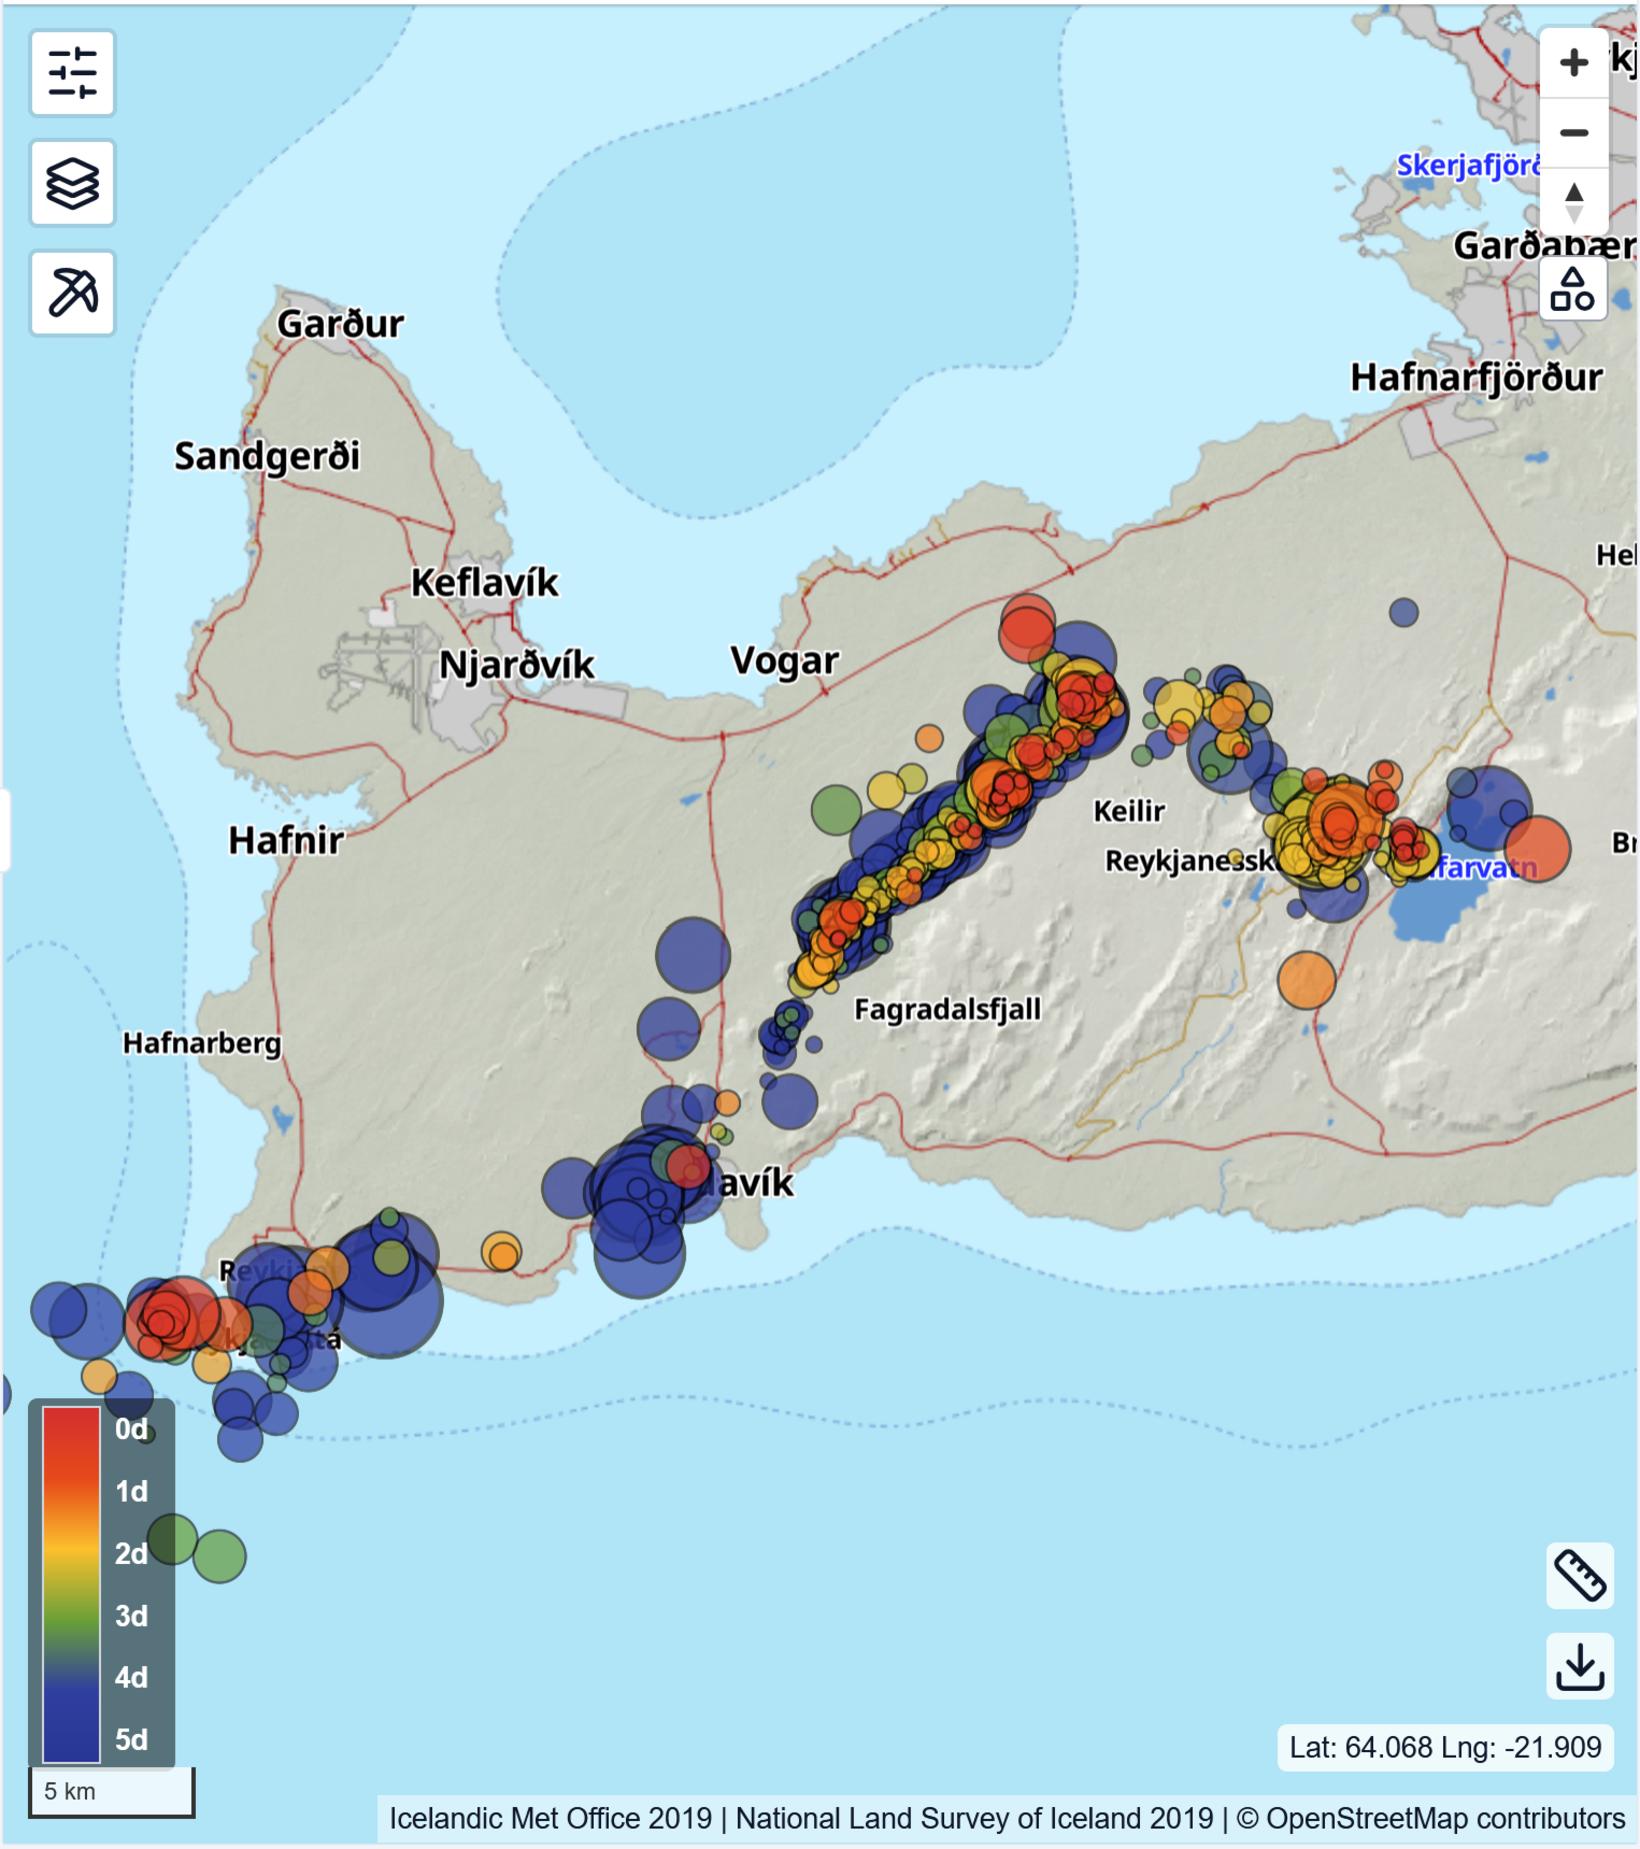Screen dimensions: 1640x1849
Task: Click the Lat/Lng coordinate readout
Action: tap(1445, 1747)
